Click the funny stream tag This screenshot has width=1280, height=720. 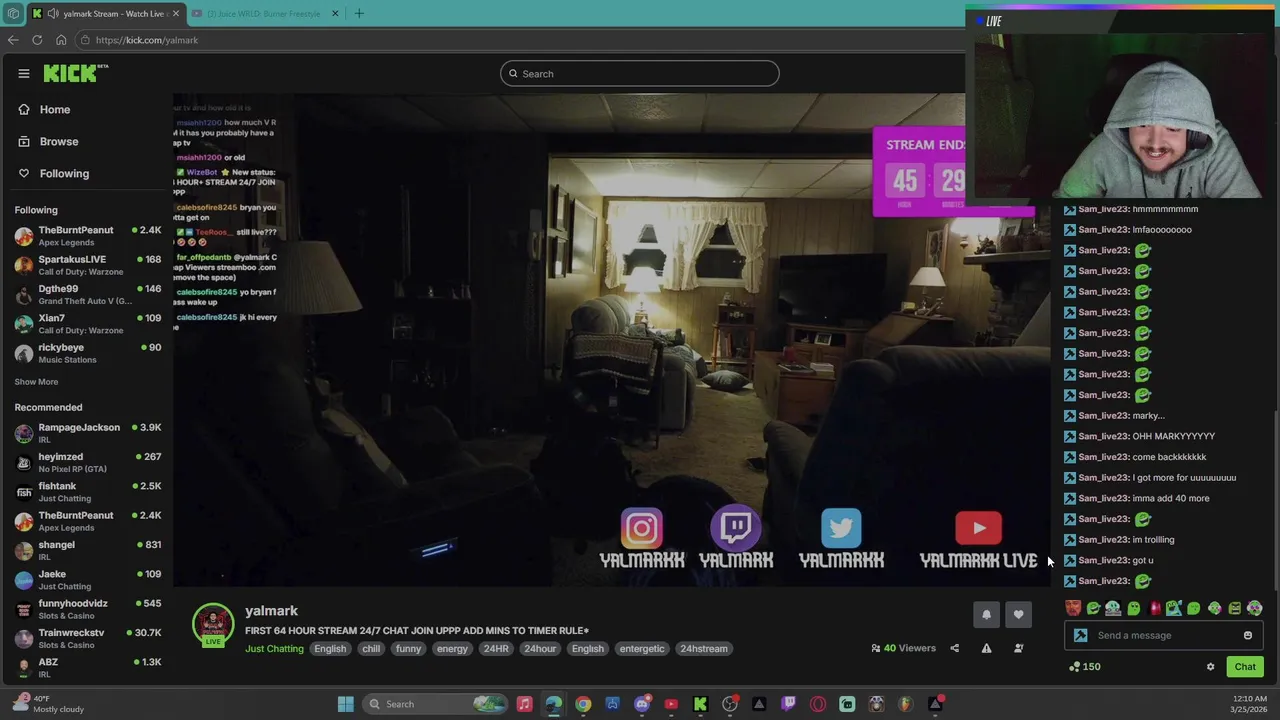click(x=408, y=649)
